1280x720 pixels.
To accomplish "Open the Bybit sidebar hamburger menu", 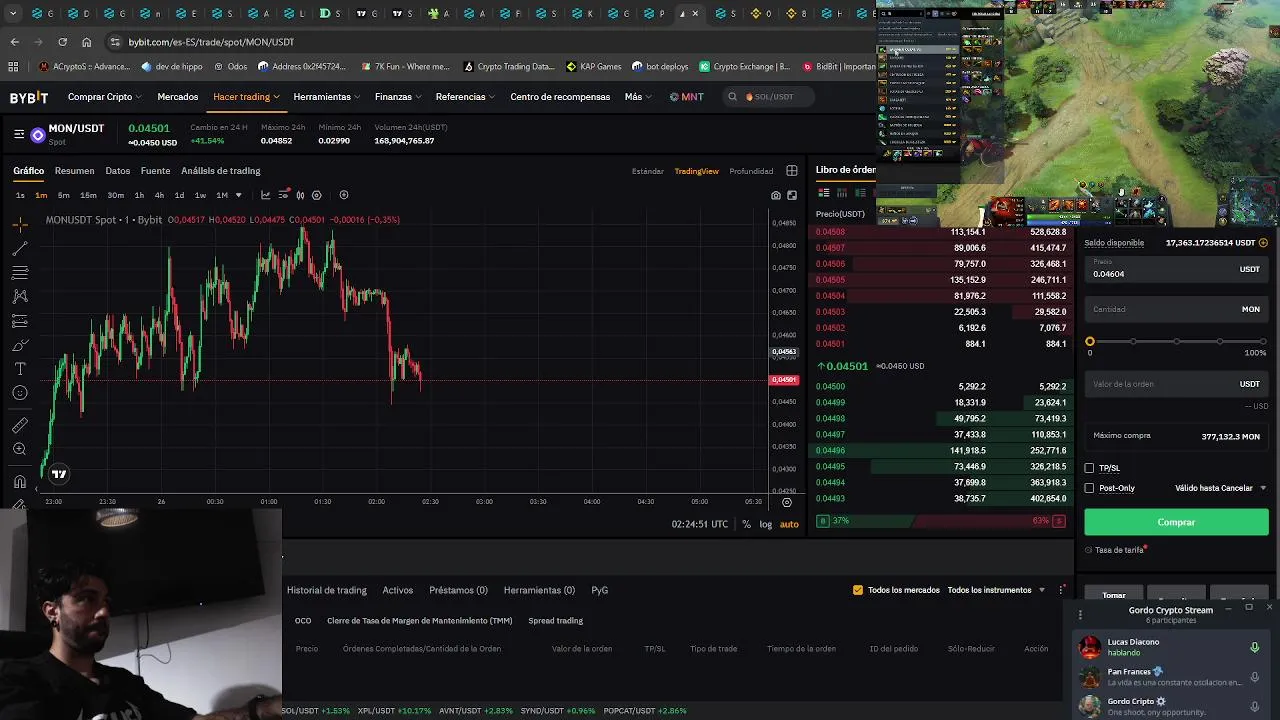I will coord(19,134).
